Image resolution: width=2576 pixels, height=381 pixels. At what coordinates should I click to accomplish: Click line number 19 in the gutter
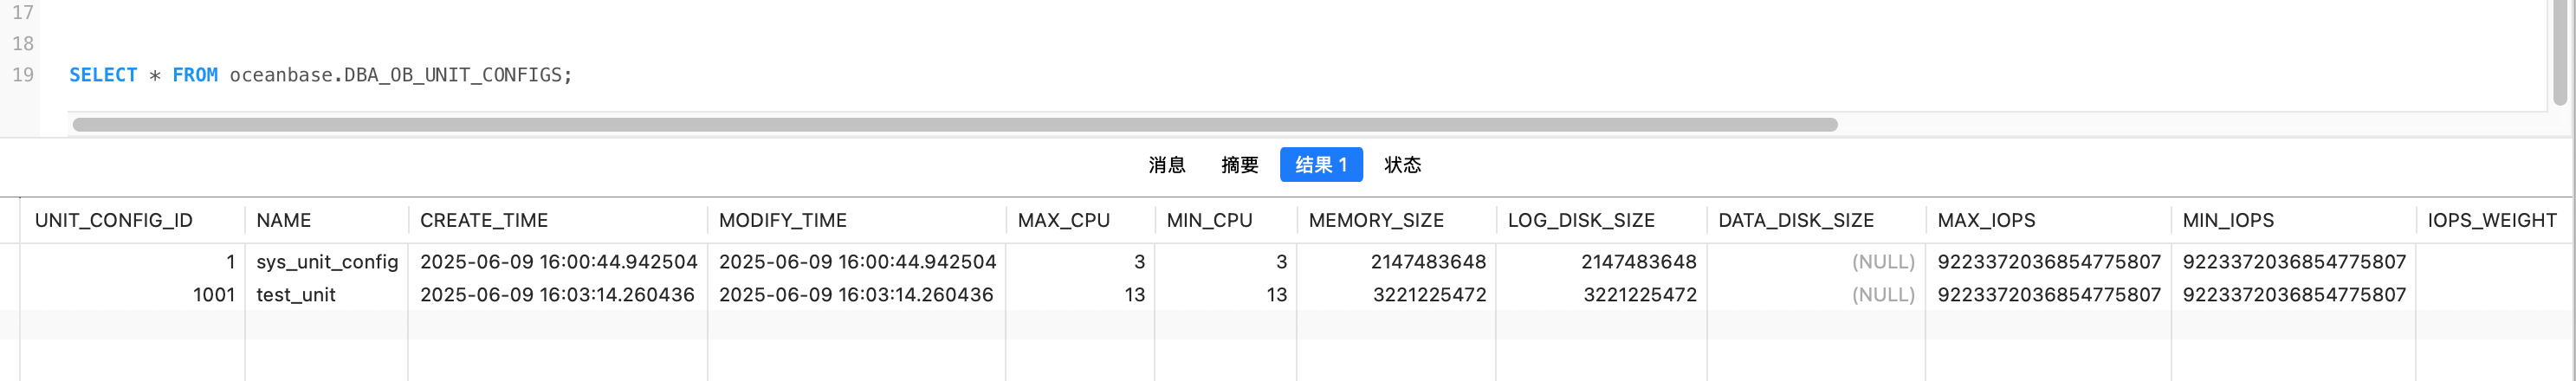coord(23,75)
